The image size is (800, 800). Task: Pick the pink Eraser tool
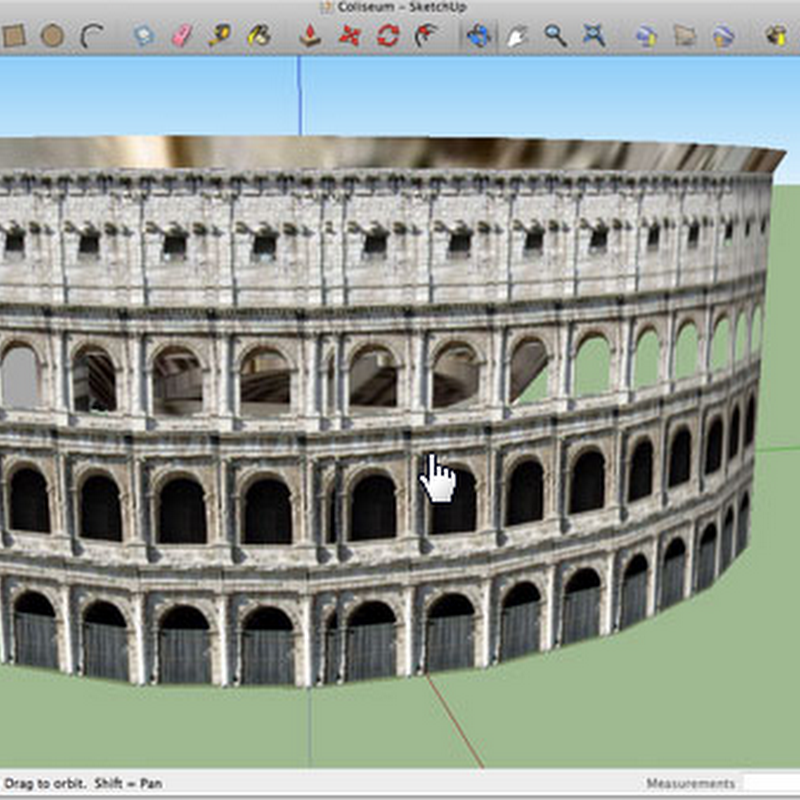[181, 36]
